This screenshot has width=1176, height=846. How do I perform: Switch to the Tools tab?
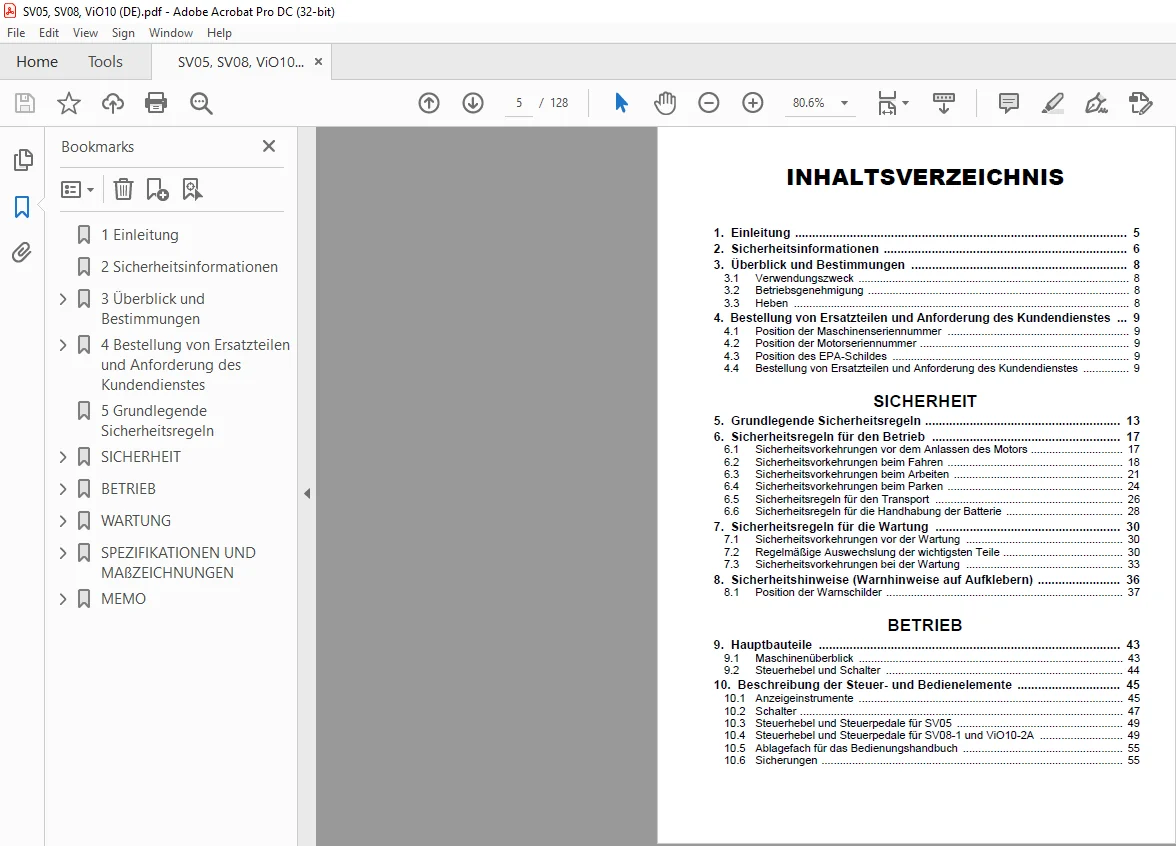click(x=105, y=62)
